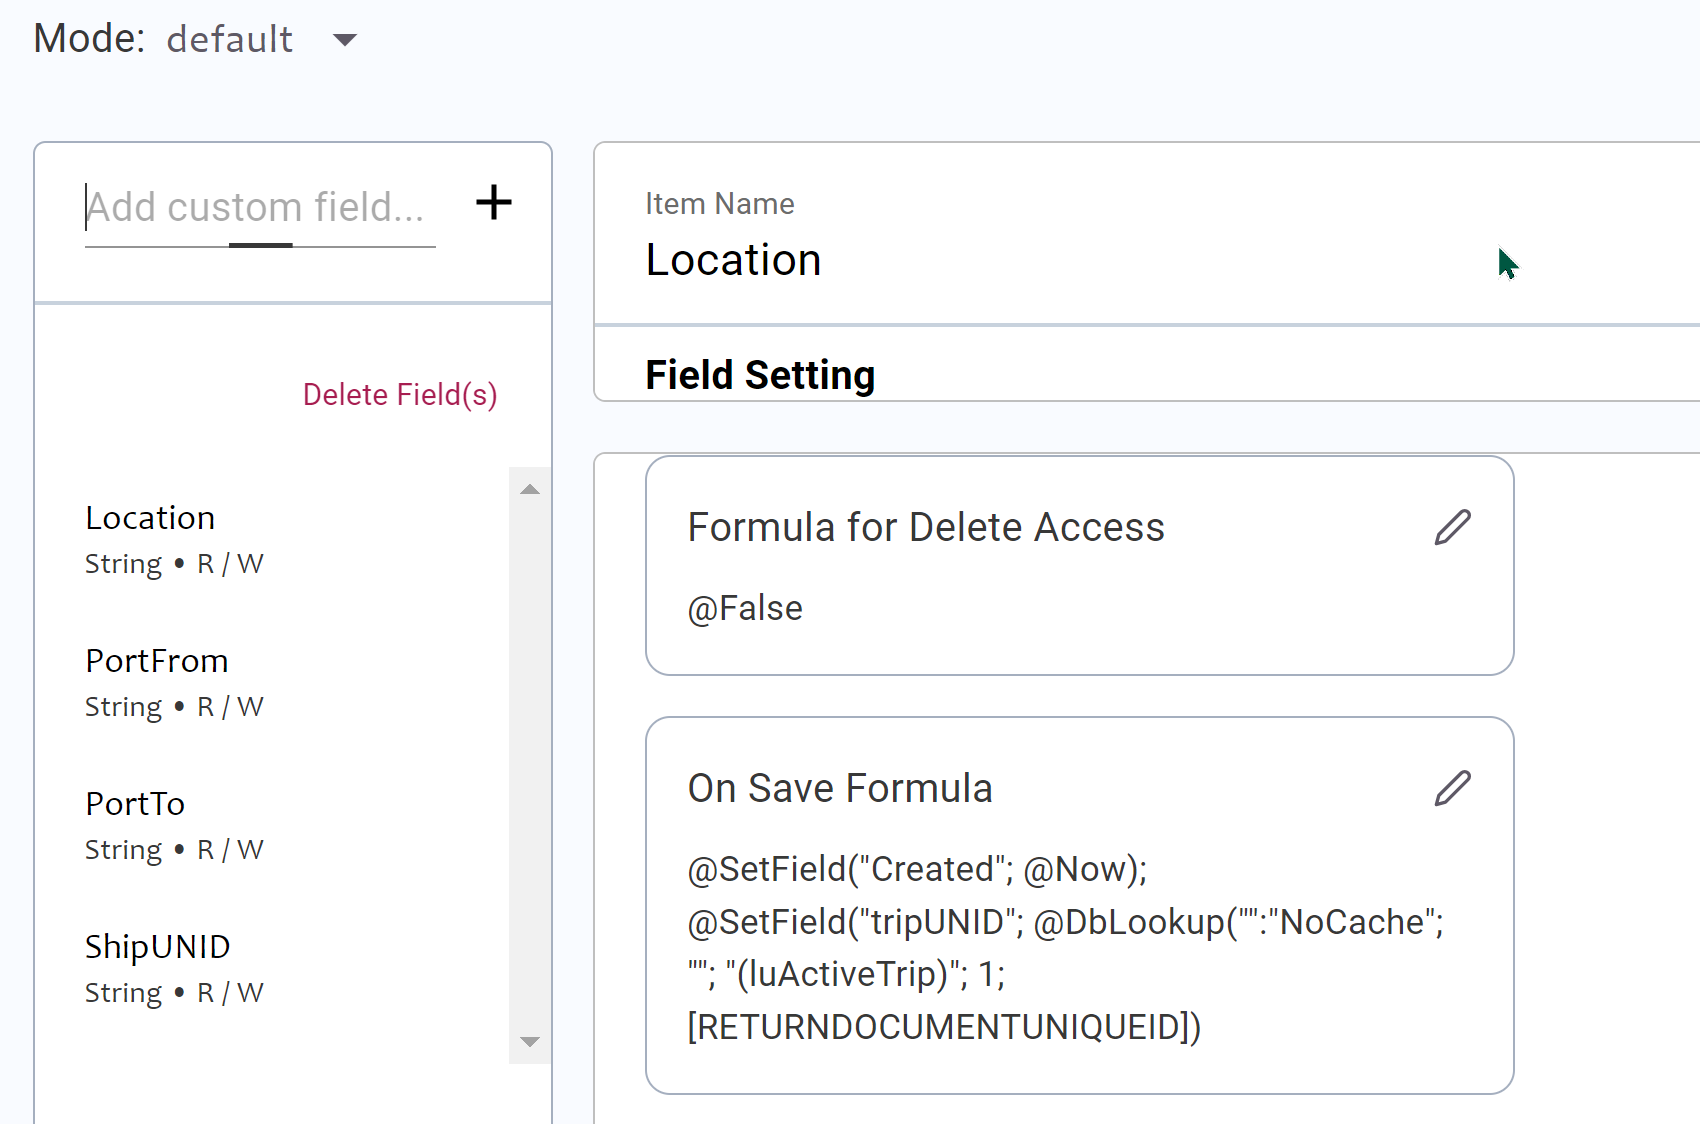Click the field list scroll down arrow

click(x=530, y=1042)
